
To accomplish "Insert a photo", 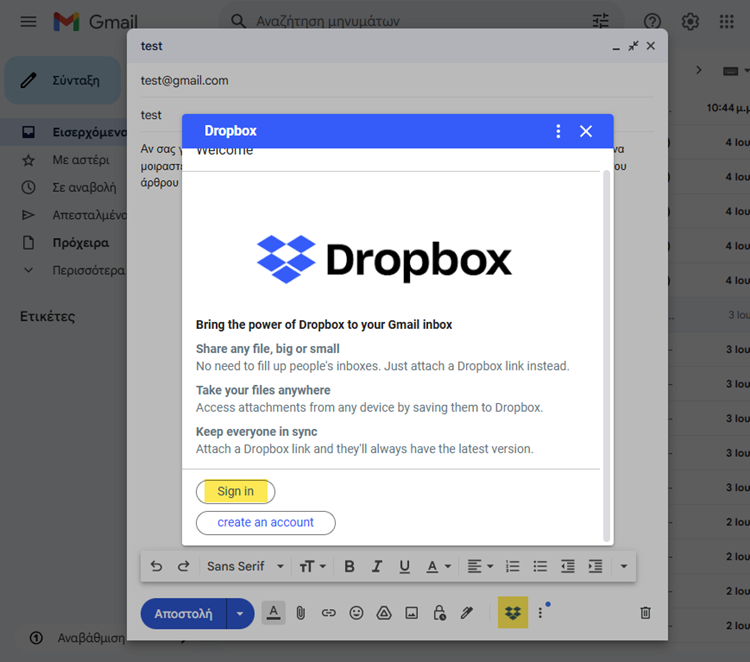I will click(411, 613).
